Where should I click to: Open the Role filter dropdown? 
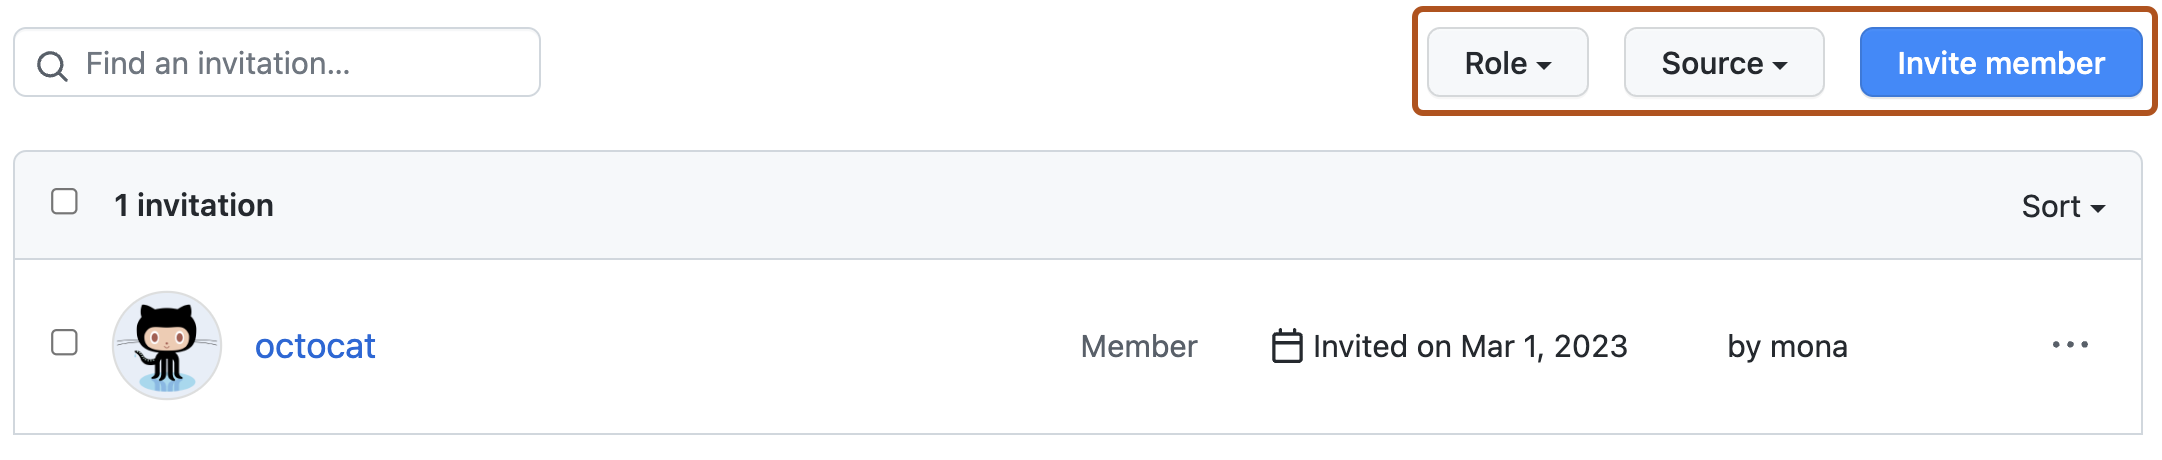click(x=1507, y=63)
